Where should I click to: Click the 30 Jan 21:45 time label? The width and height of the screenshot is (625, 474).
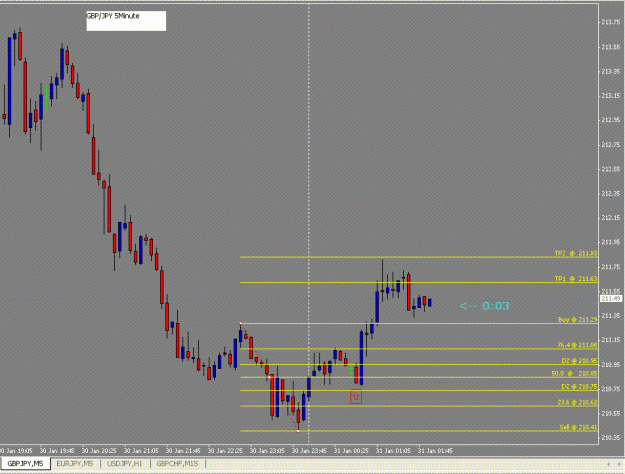coord(183,450)
